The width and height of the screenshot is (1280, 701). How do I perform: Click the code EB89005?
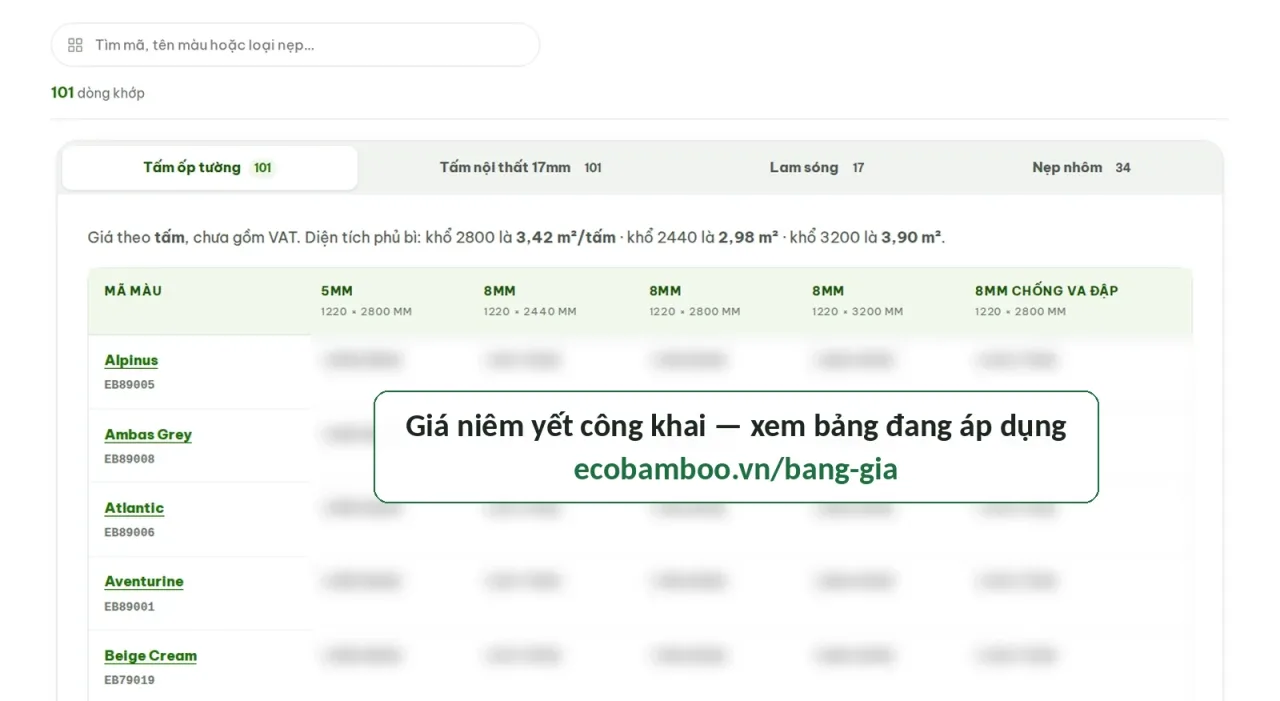[x=129, y=385]
